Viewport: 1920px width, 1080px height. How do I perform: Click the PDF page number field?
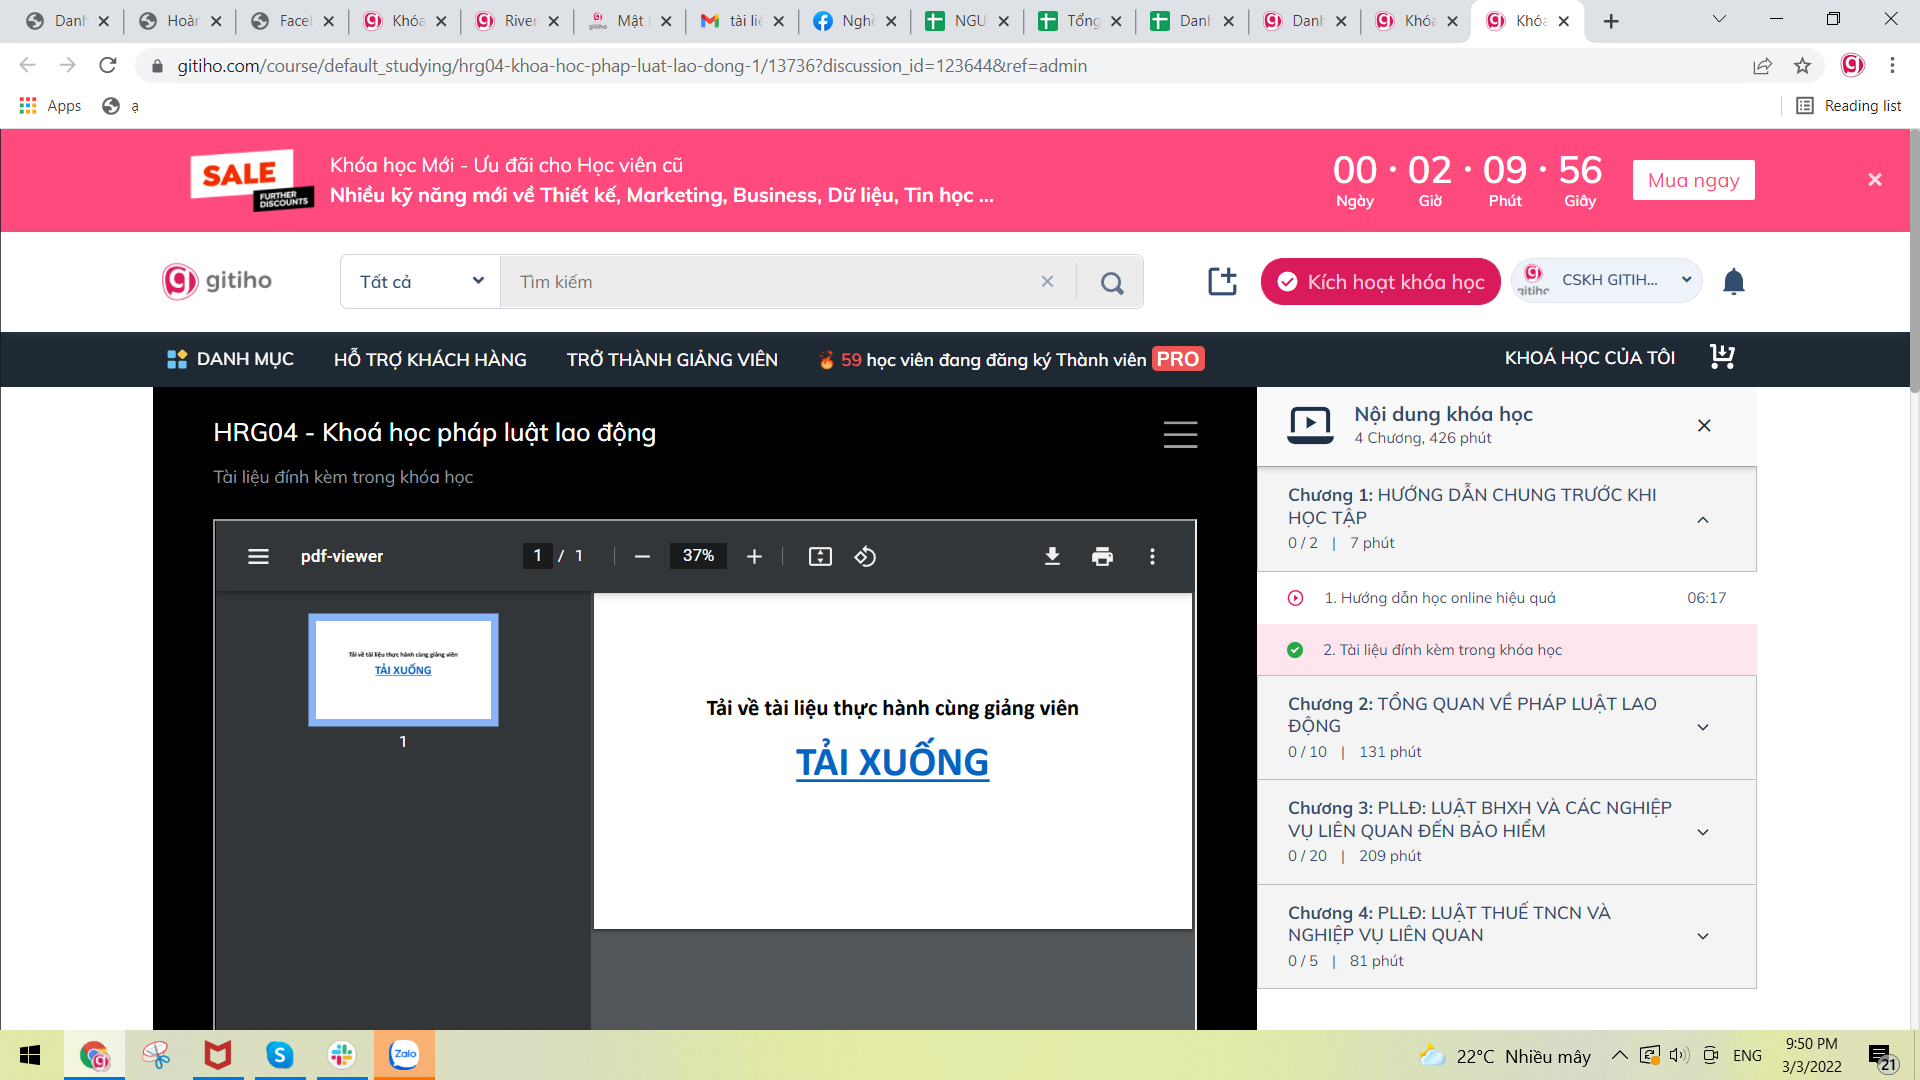click(x=537, y=556)
